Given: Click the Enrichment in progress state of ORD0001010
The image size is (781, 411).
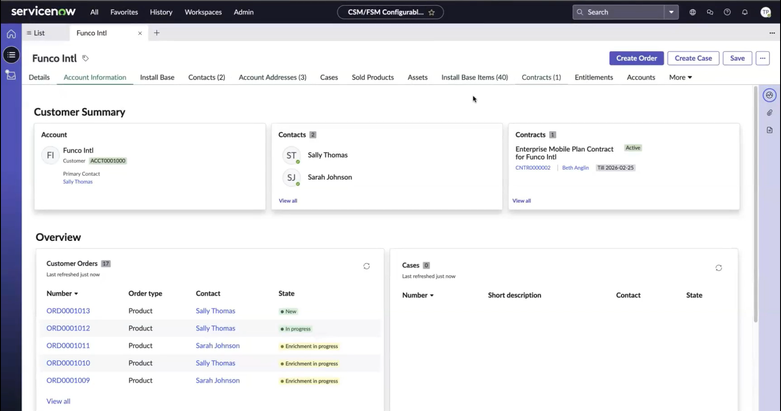Looking at the screenshot, I should pyautogui.click(x=309, y=364).
